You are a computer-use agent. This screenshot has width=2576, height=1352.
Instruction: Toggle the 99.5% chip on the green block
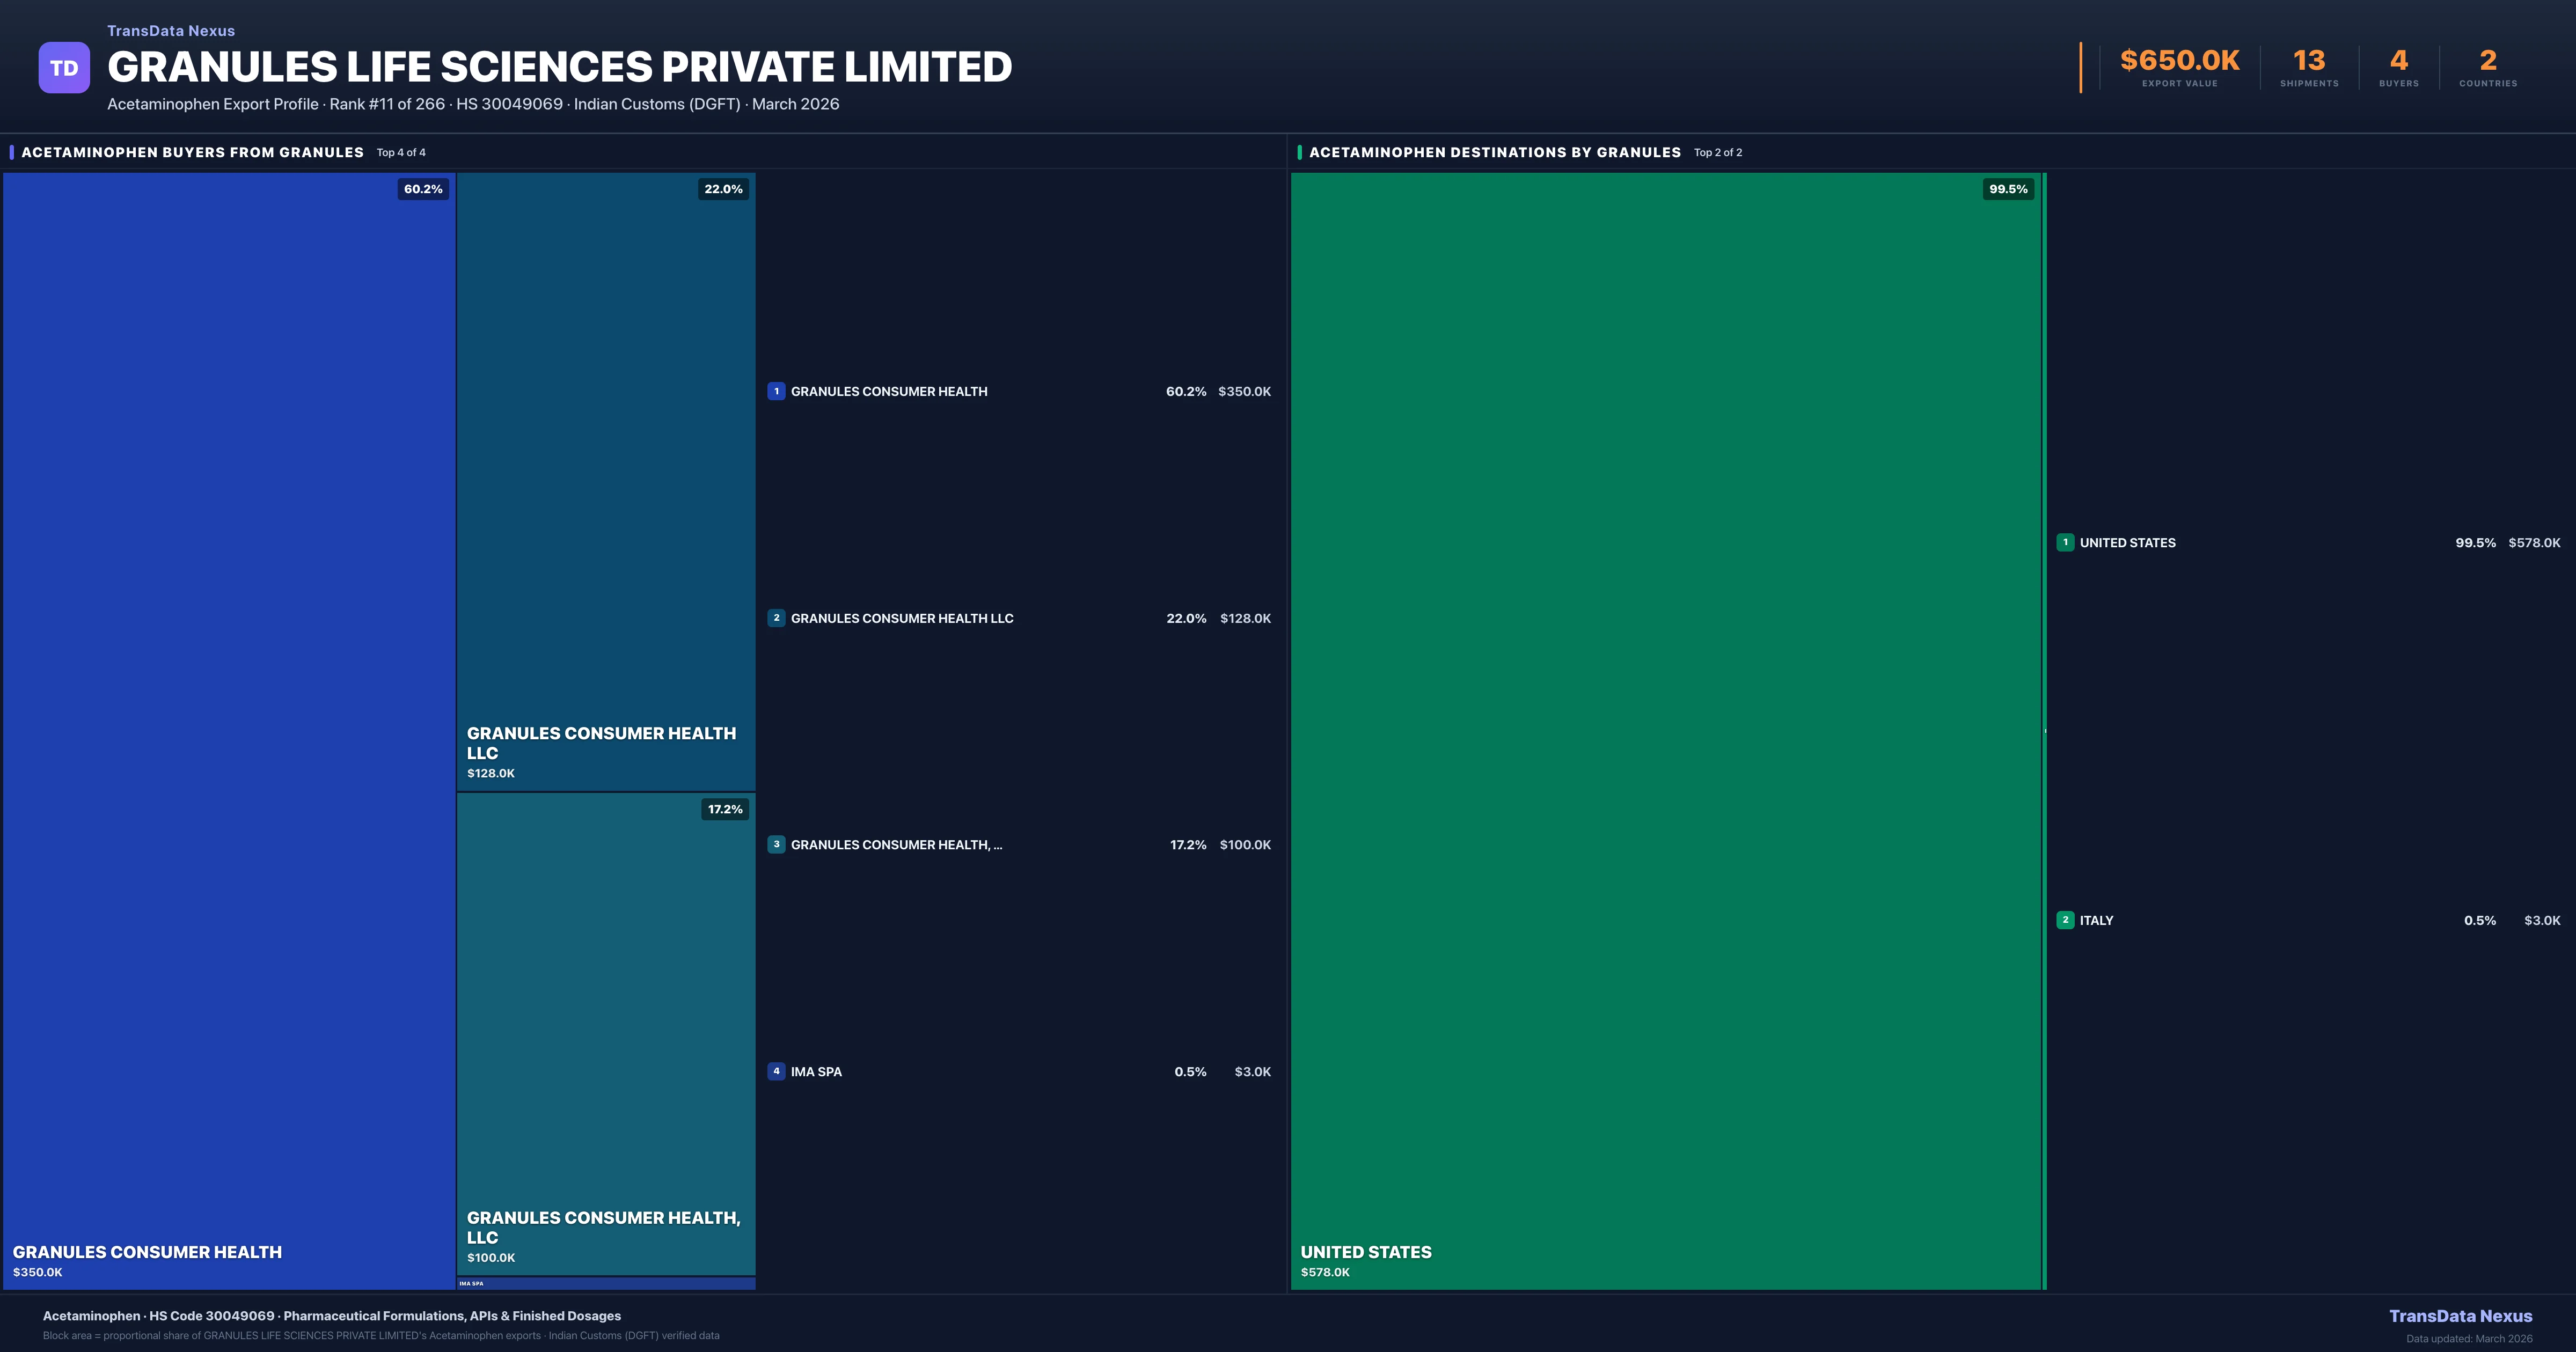tap(2008, 188)
